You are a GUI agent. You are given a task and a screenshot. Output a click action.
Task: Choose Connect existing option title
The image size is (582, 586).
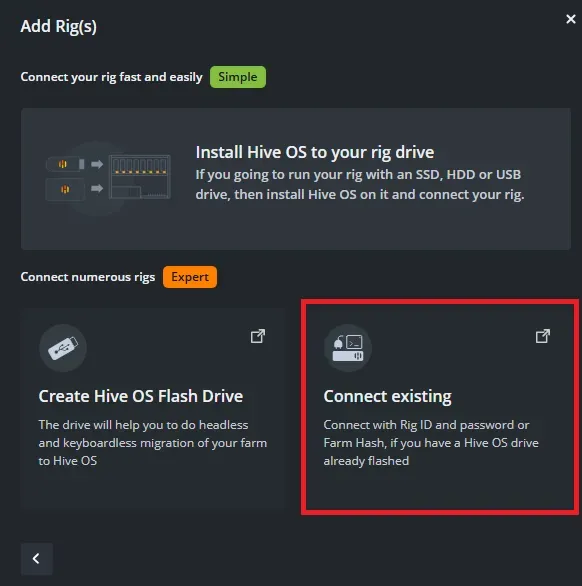pos(388,396)
